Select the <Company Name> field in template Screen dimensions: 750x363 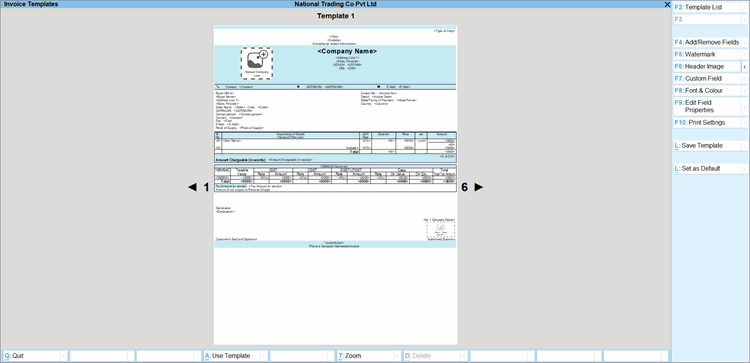(347, 51)
